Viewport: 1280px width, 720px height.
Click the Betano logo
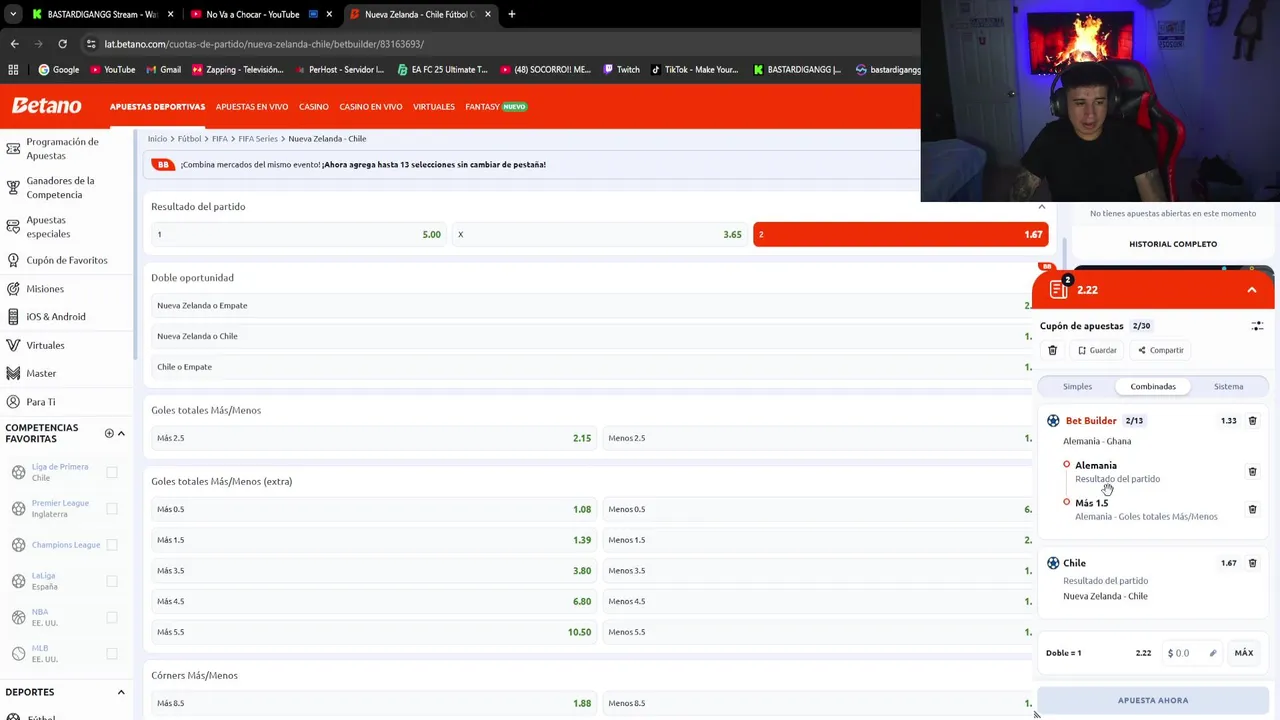coord(47,106)
